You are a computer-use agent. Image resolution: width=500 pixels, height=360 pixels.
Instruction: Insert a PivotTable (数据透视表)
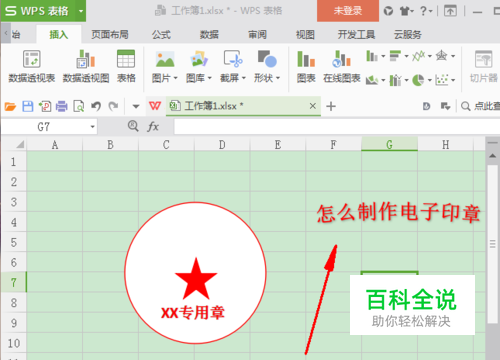(32, 66)
